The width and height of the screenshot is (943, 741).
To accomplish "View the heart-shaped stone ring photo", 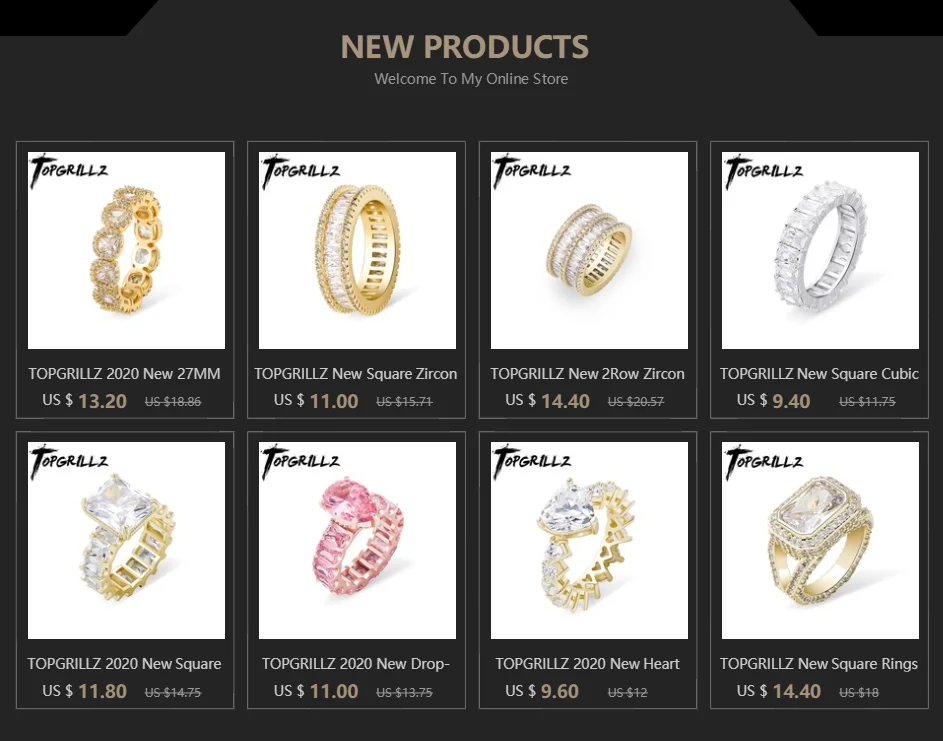I will point(589,540).
